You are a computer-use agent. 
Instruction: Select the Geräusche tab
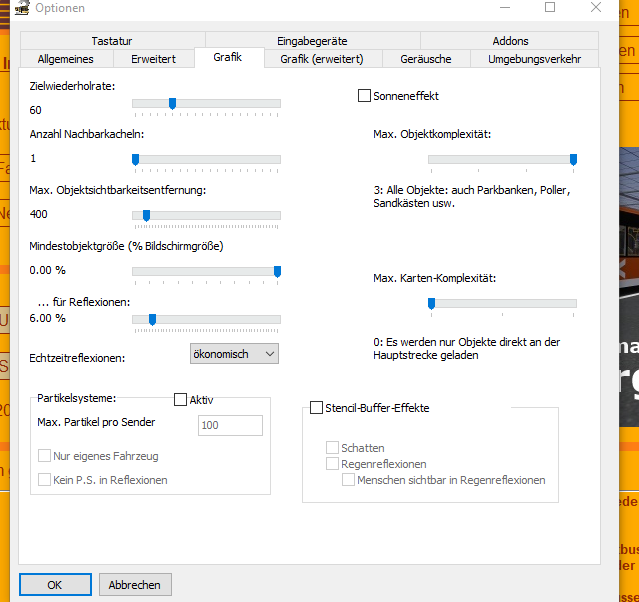point(426,59)
